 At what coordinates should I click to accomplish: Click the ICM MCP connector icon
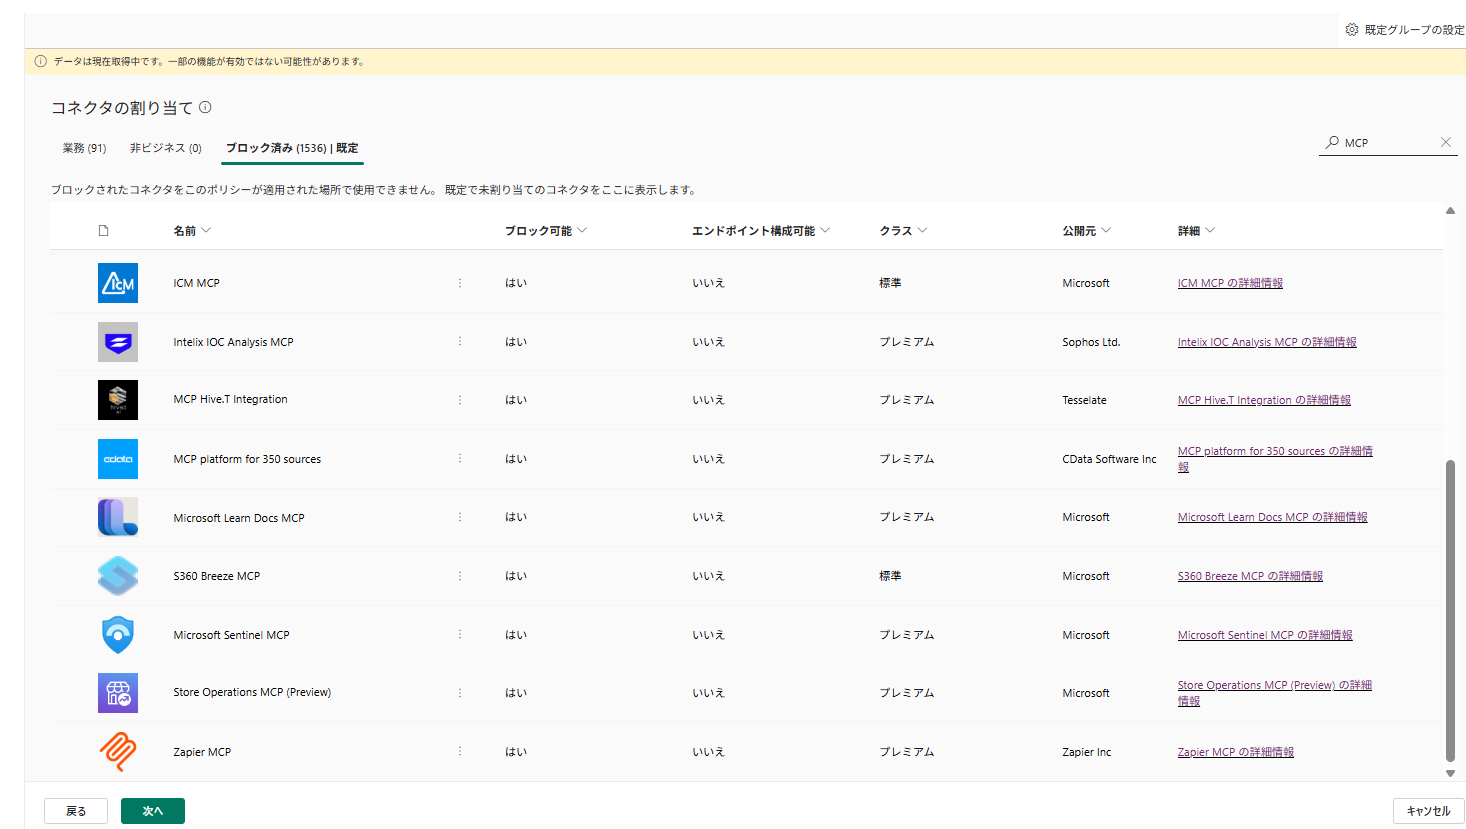pyautogui.click(x=118, y=283)
